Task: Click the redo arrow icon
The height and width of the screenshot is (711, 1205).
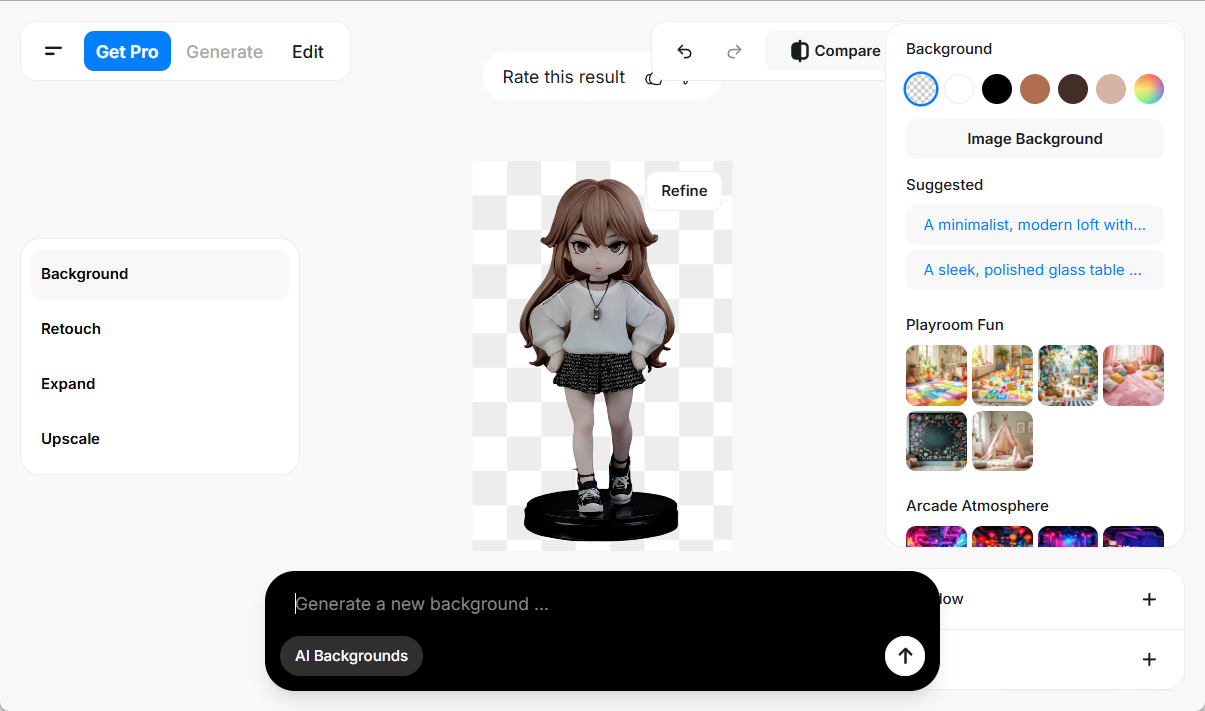Action: tap(734, 51)
